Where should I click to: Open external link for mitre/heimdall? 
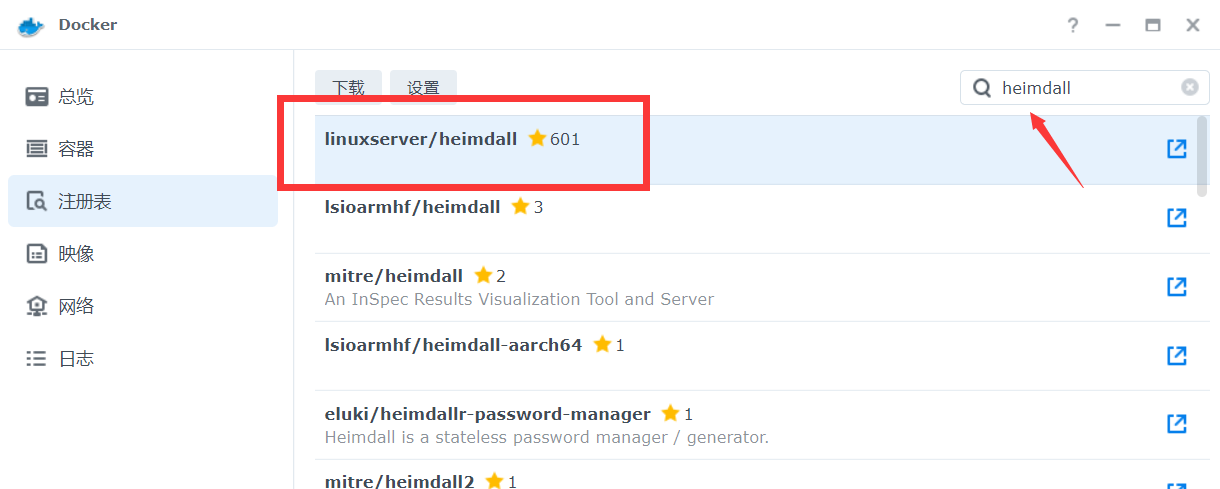1177,287
